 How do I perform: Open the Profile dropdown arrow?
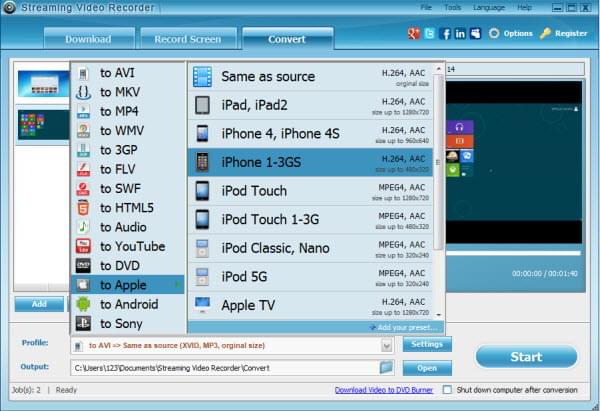click(386, 346)
